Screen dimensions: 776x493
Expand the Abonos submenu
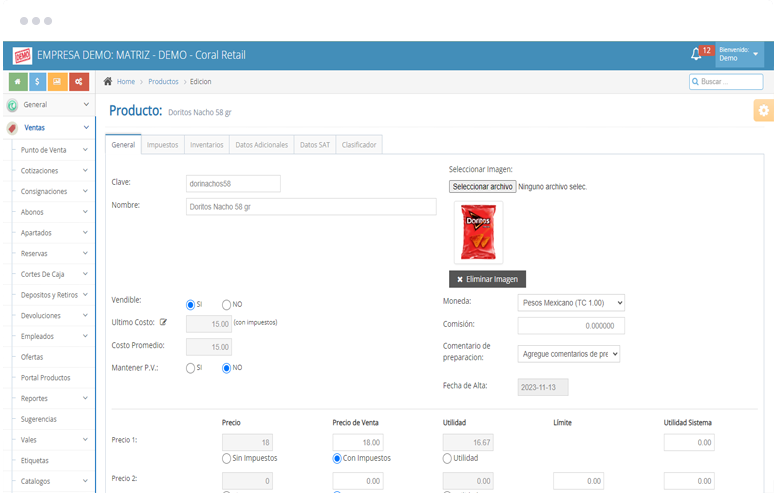(x=85, y=212)
